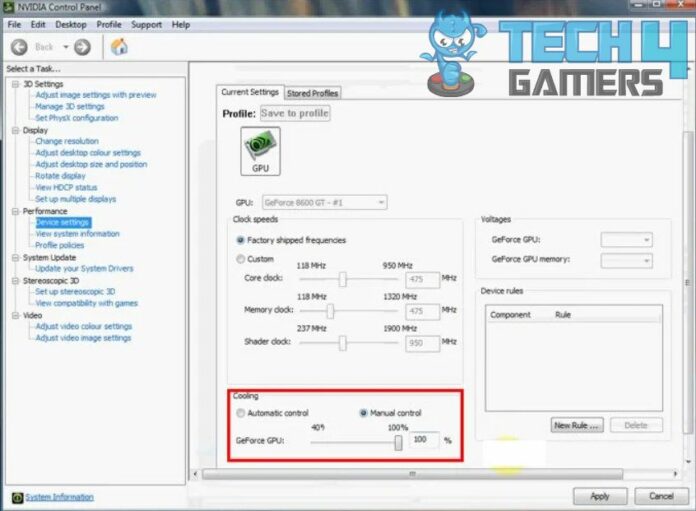The height and width of the screenshot is (511, 696).
Task: Open Manage 3D settings
Action: click(70, 107)
